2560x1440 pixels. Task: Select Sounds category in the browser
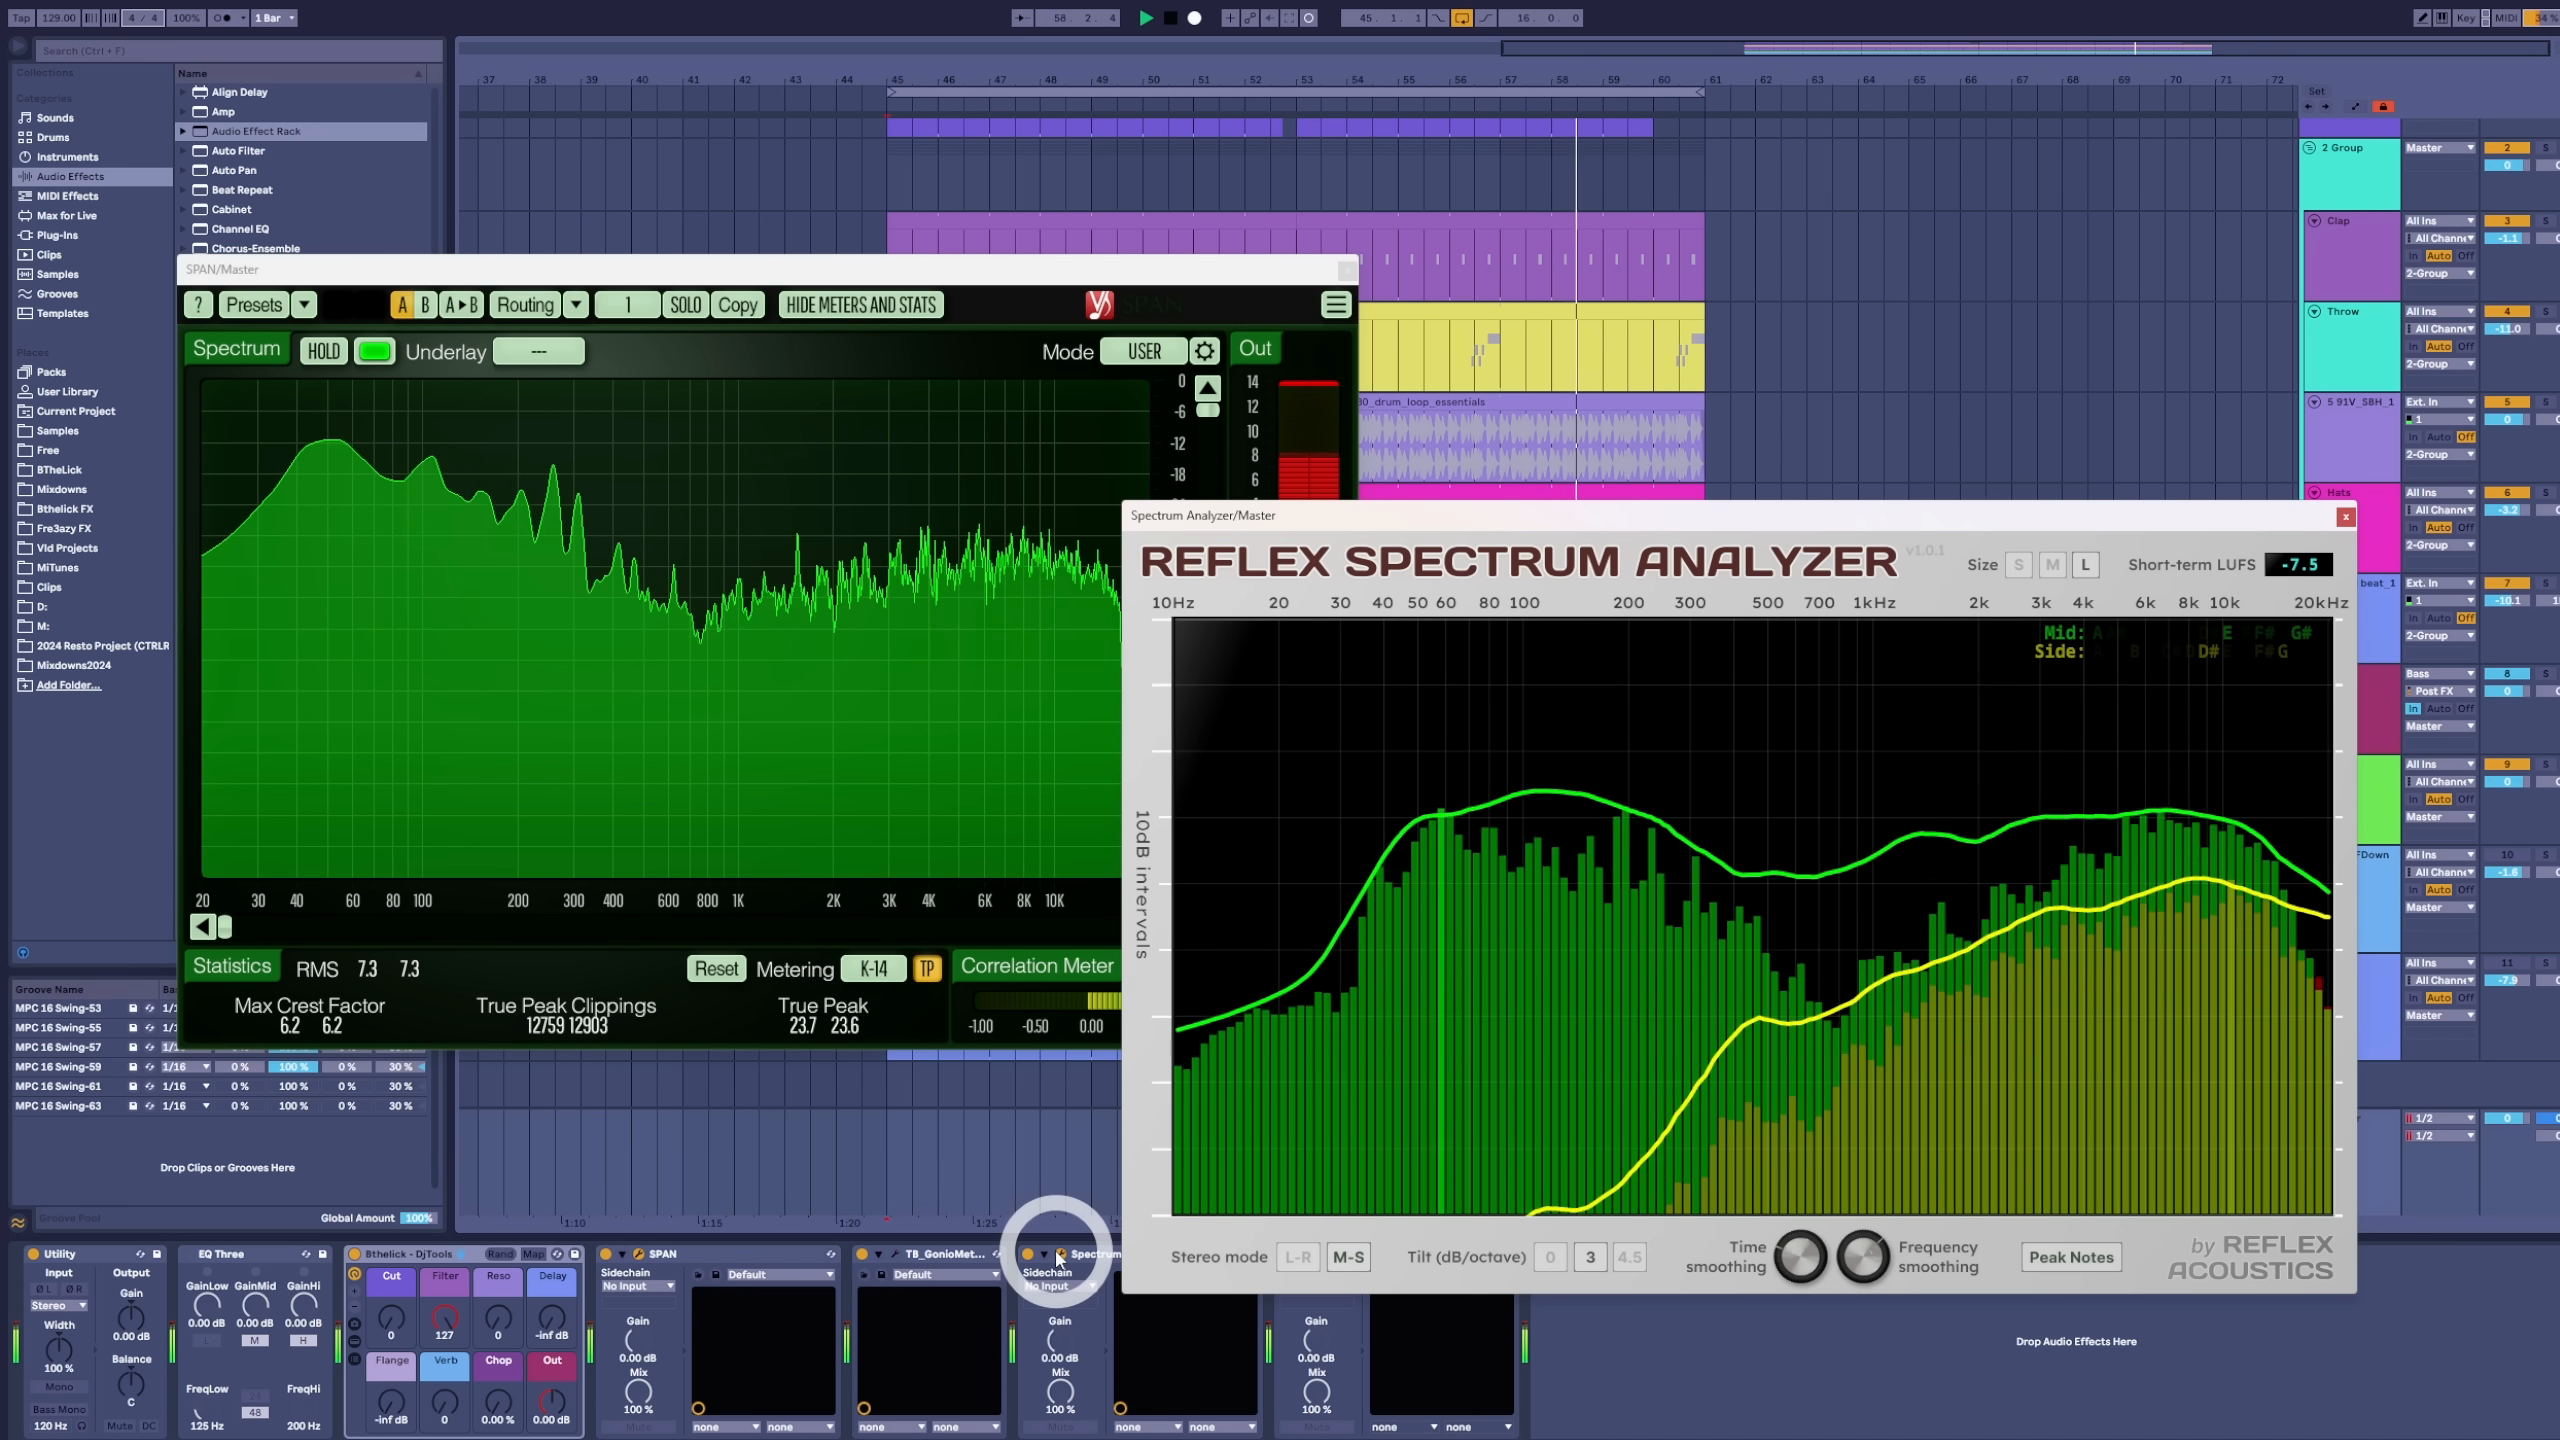[x=55, y=118]
